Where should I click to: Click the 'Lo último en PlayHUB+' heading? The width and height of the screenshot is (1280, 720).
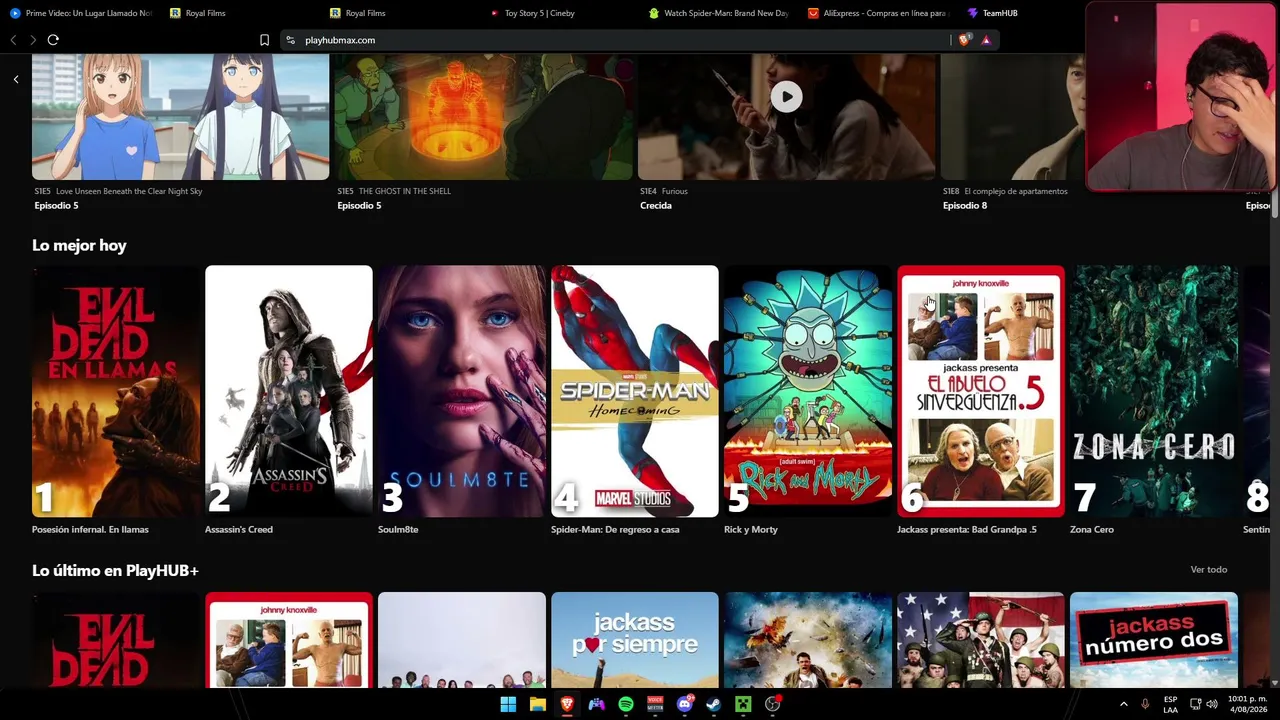click(x=115, y=570)
